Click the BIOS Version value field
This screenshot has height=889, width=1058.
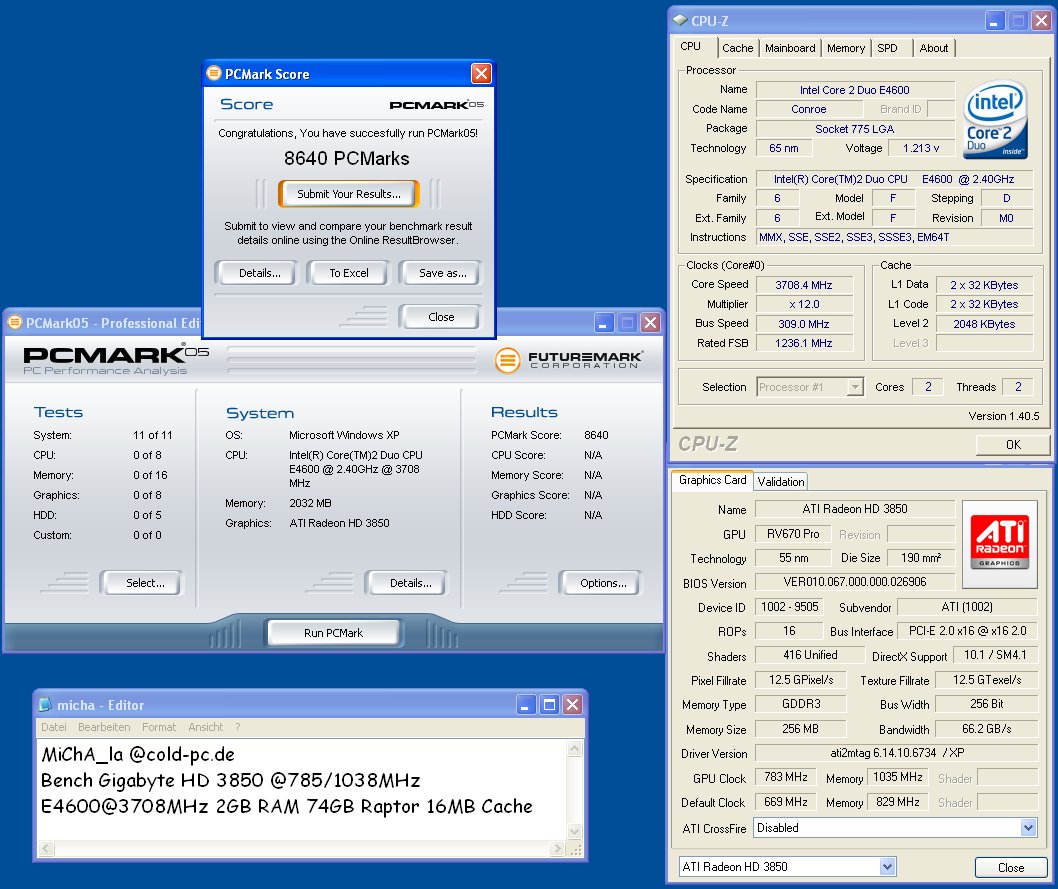point(854,581)
